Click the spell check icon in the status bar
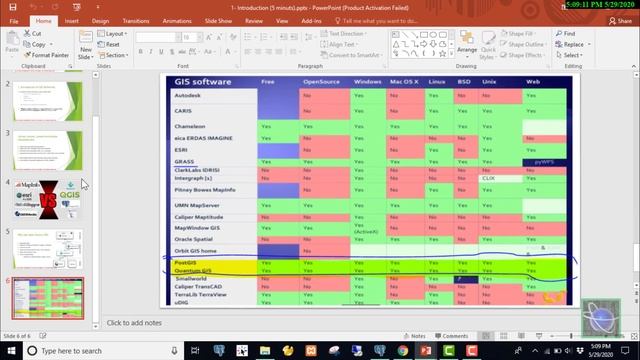The image size is (640, 360). (43, 336)
